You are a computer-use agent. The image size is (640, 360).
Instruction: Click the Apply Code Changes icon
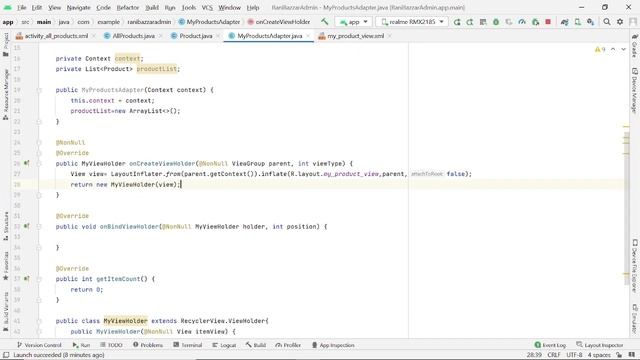pos(483,22)
